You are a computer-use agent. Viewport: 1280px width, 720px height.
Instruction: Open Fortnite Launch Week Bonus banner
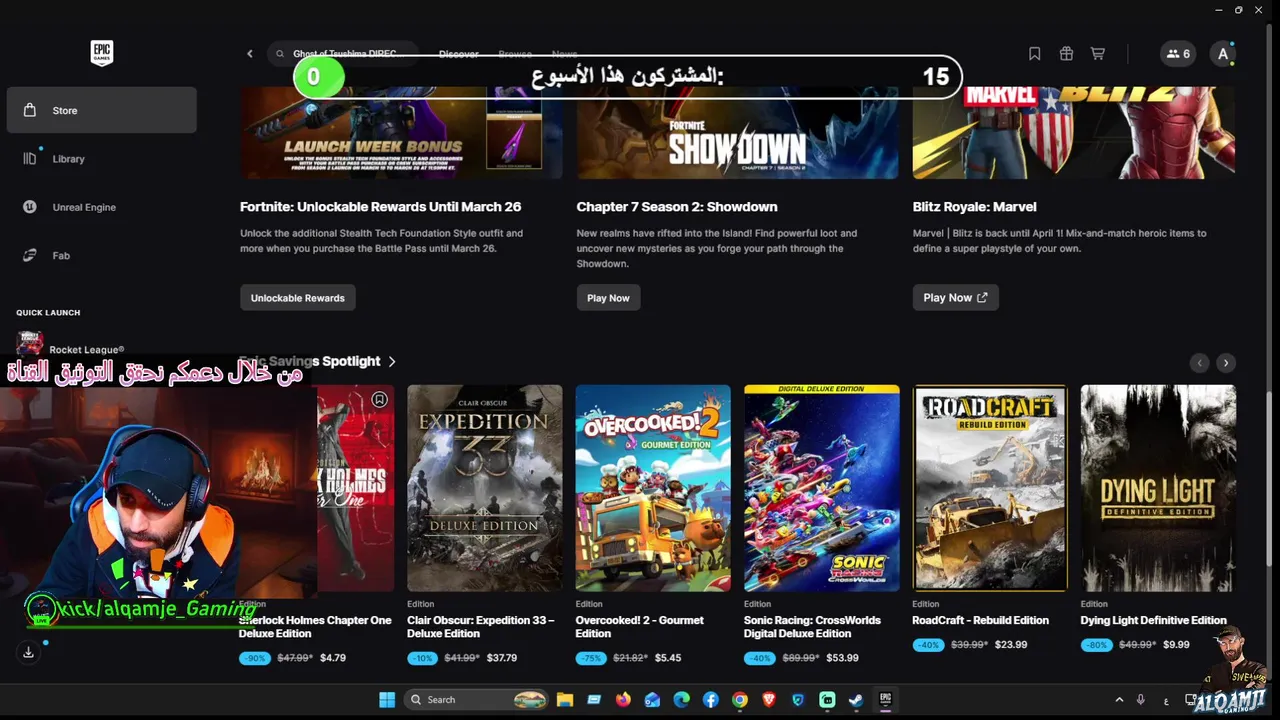(x=401, y=133)
